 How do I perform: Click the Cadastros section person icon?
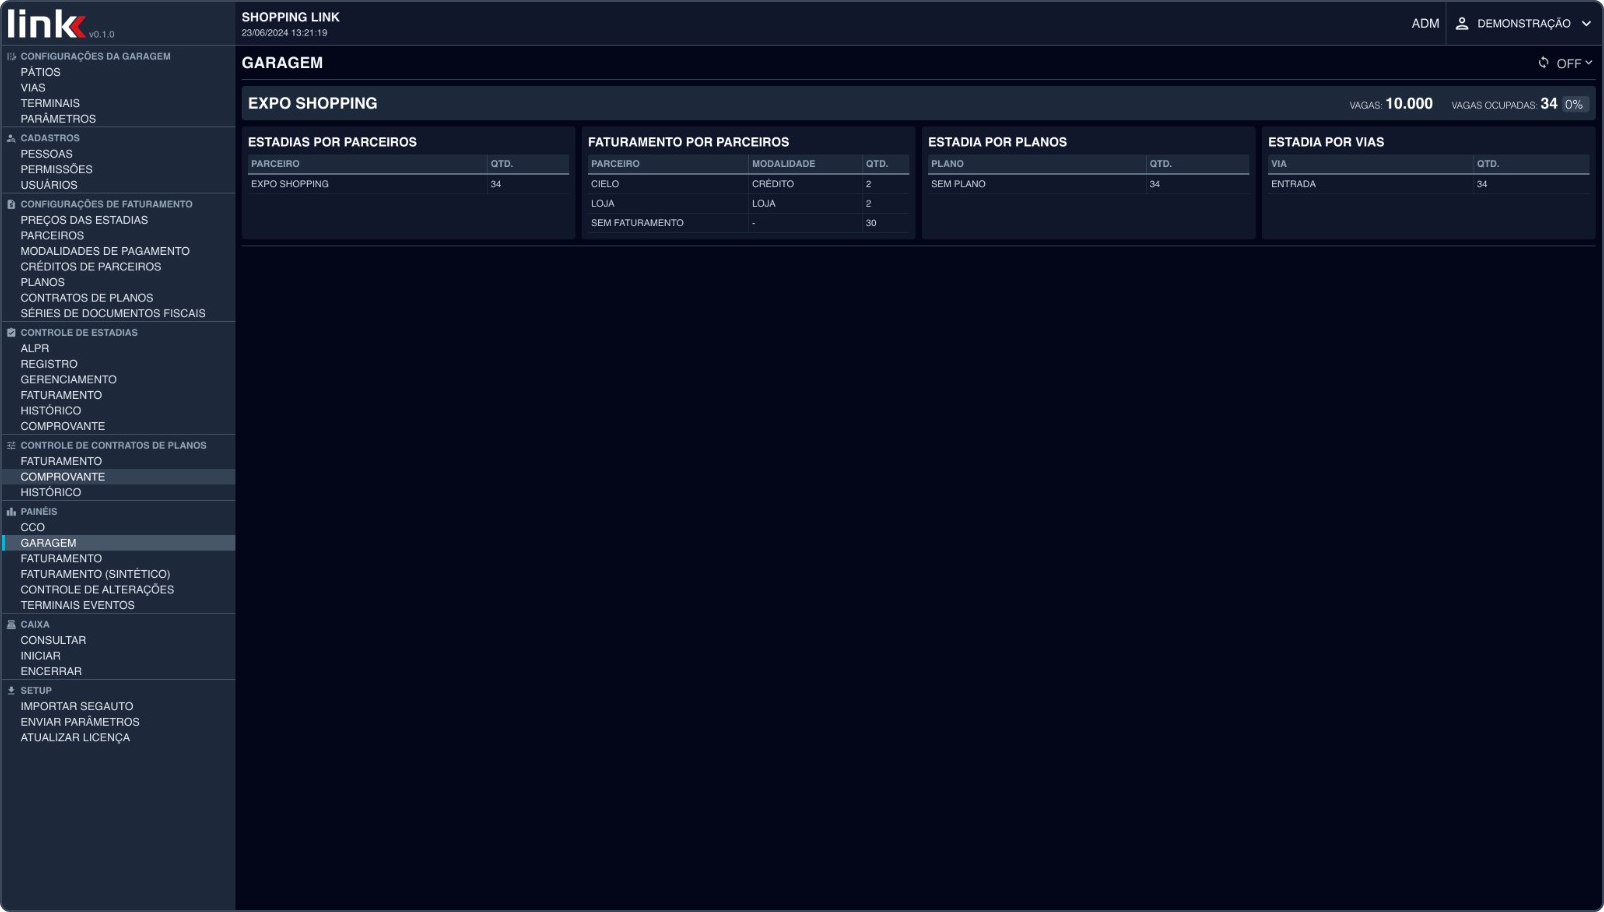click(11, 139)
